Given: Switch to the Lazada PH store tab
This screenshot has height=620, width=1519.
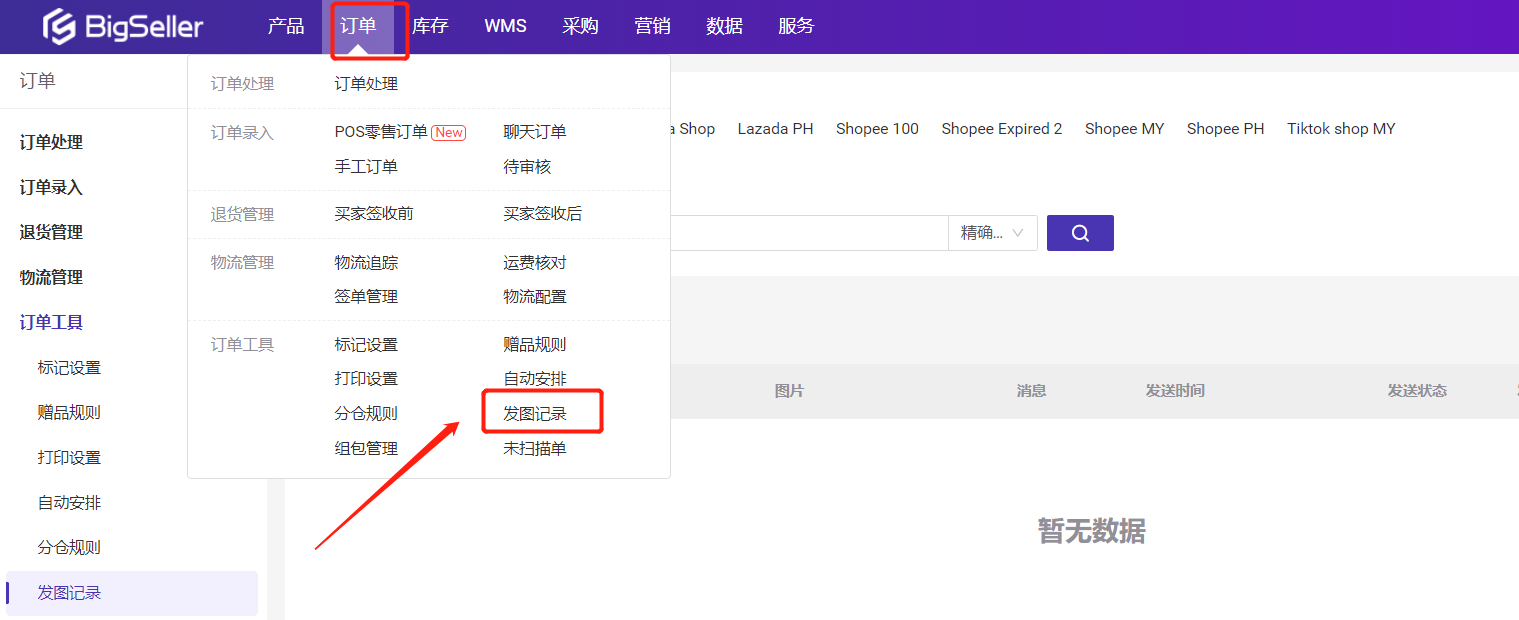Looking at the screenshot, I should (x=775, y=129).
